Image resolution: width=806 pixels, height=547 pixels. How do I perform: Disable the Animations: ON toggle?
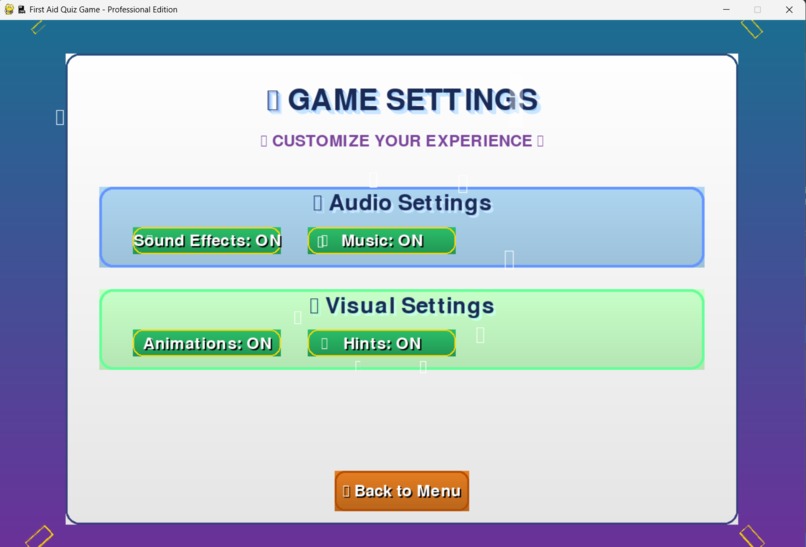[x=207, y=343]
